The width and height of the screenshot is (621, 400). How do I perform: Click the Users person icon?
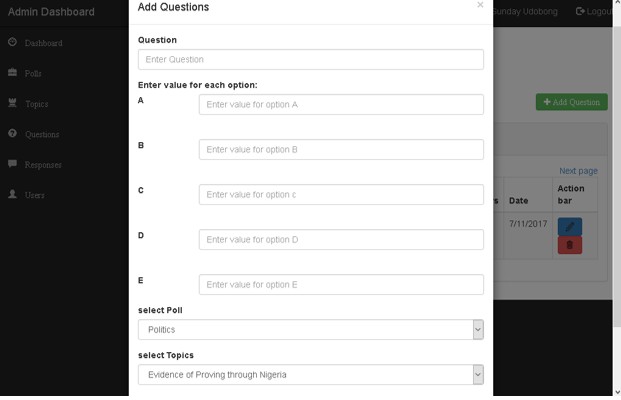tap(12, 194)
